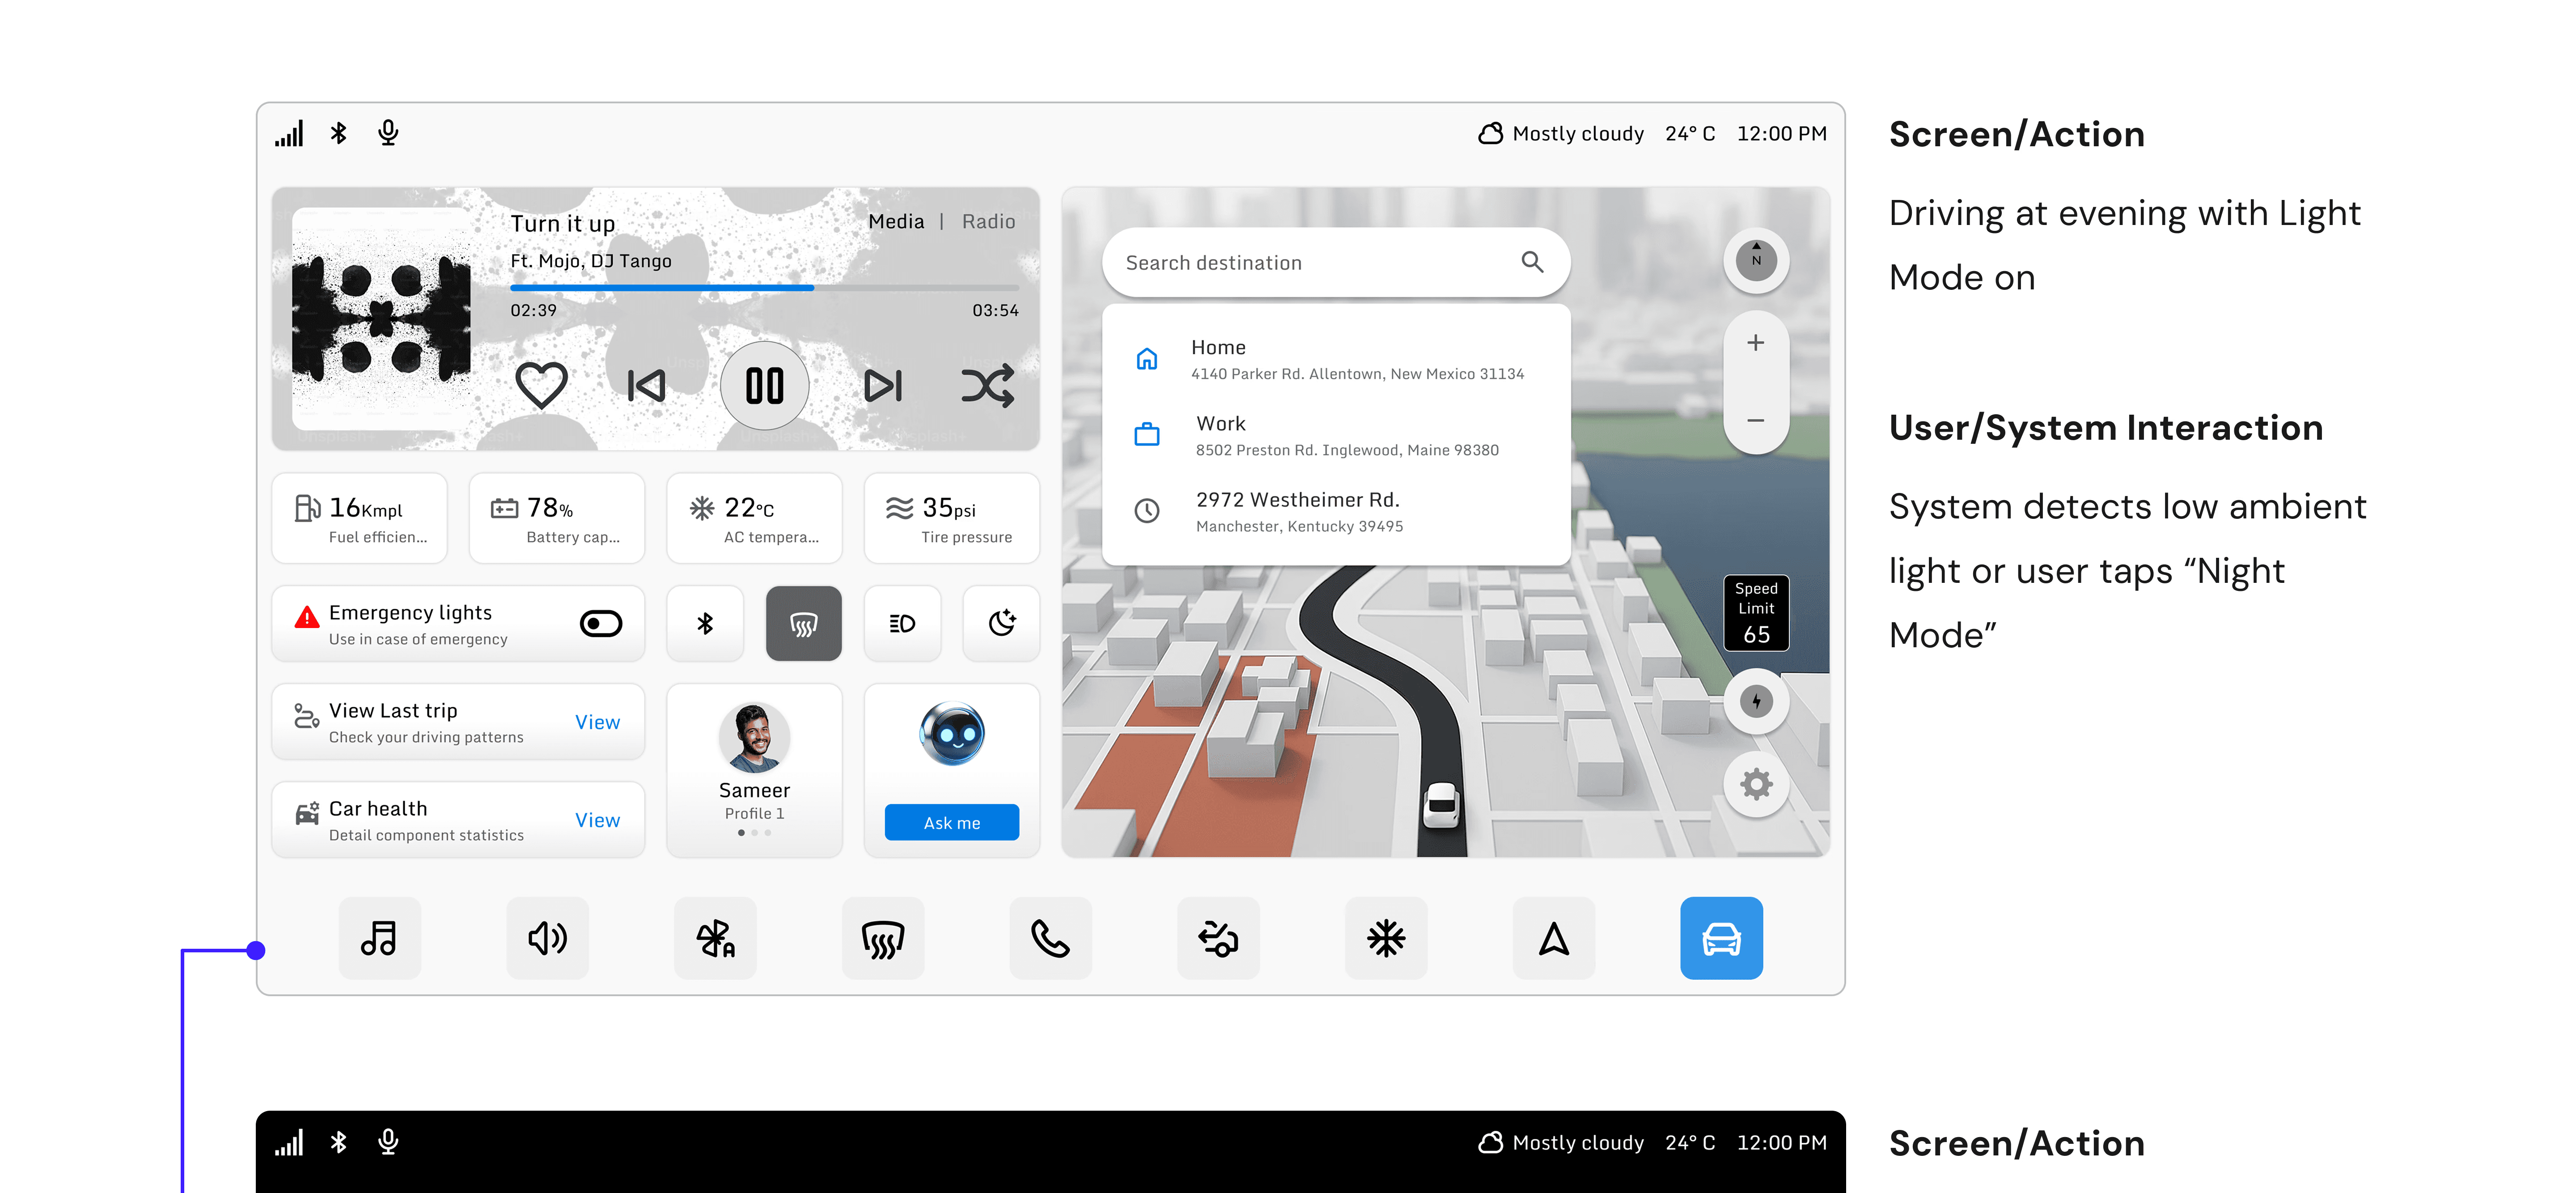The height and width of the screenshot is (1193, 2576).
Task: Switch to the Radio tab
Action: 988,221
